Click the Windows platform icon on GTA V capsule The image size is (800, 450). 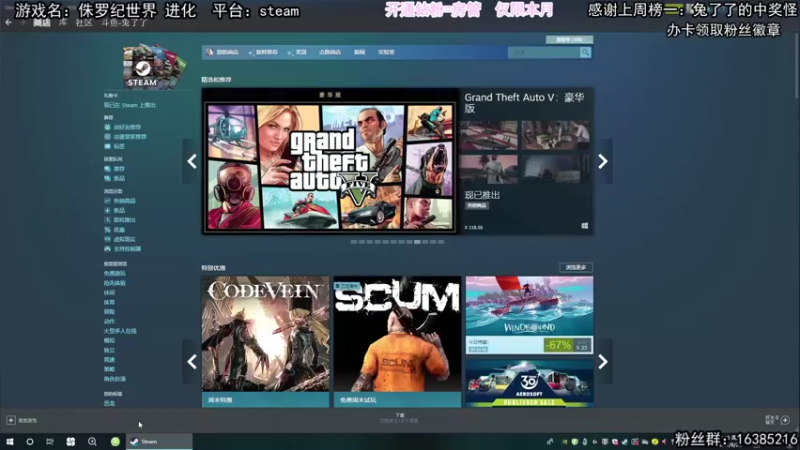585,226
